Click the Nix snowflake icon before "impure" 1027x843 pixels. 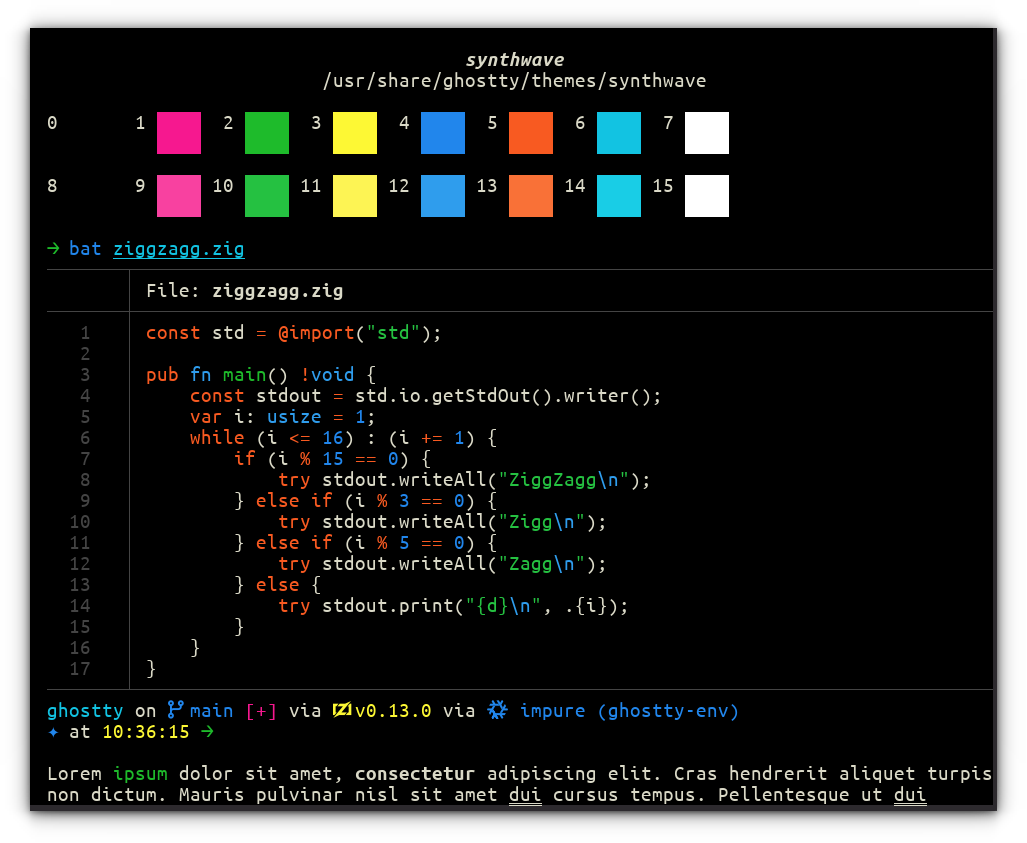pyautogui.click(x=497, y=710)
